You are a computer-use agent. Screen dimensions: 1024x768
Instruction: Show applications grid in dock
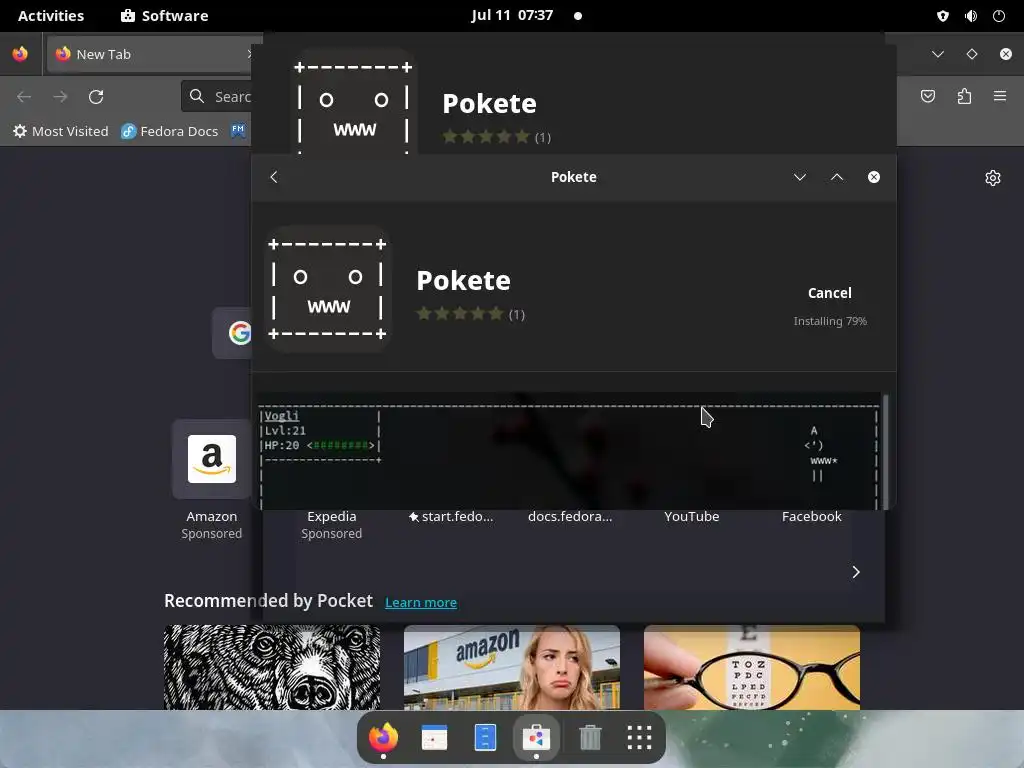click(639, 737)
